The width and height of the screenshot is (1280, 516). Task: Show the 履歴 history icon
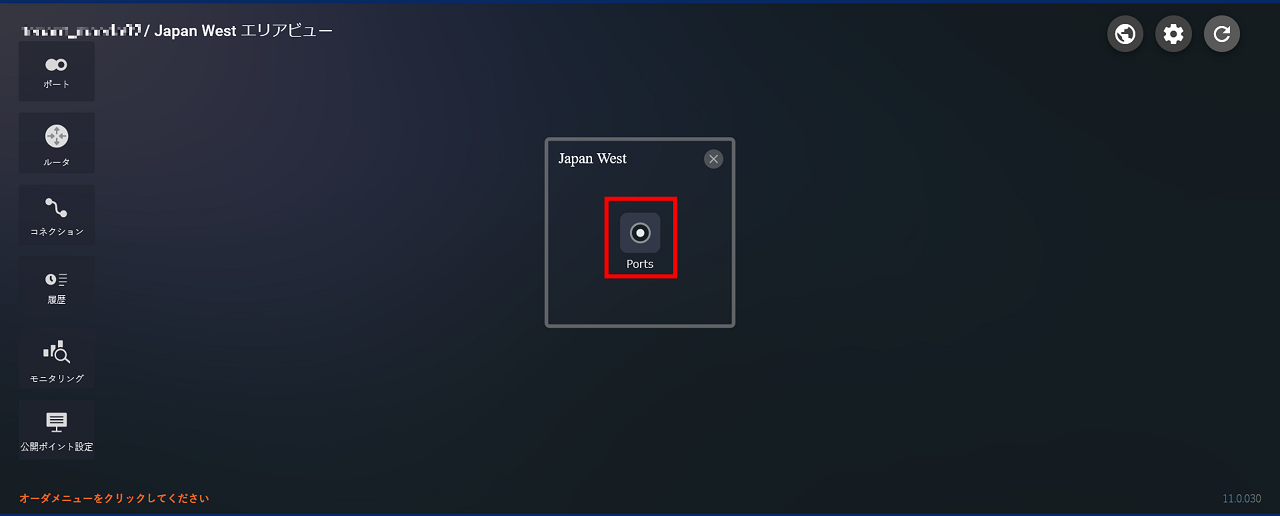(56, 279)
